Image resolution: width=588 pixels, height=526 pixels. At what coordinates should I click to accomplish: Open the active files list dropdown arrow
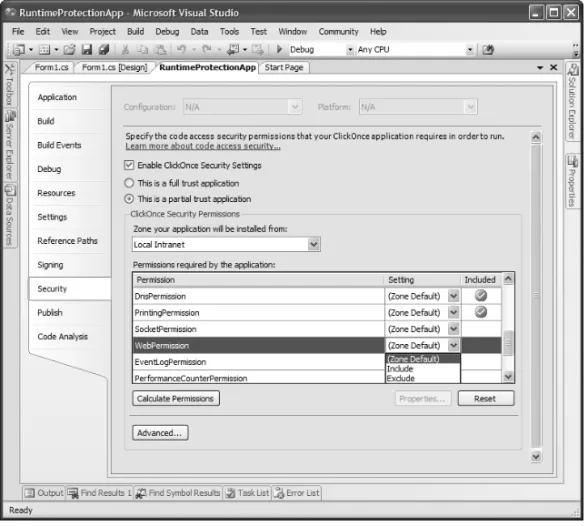[x=540, y=67]
